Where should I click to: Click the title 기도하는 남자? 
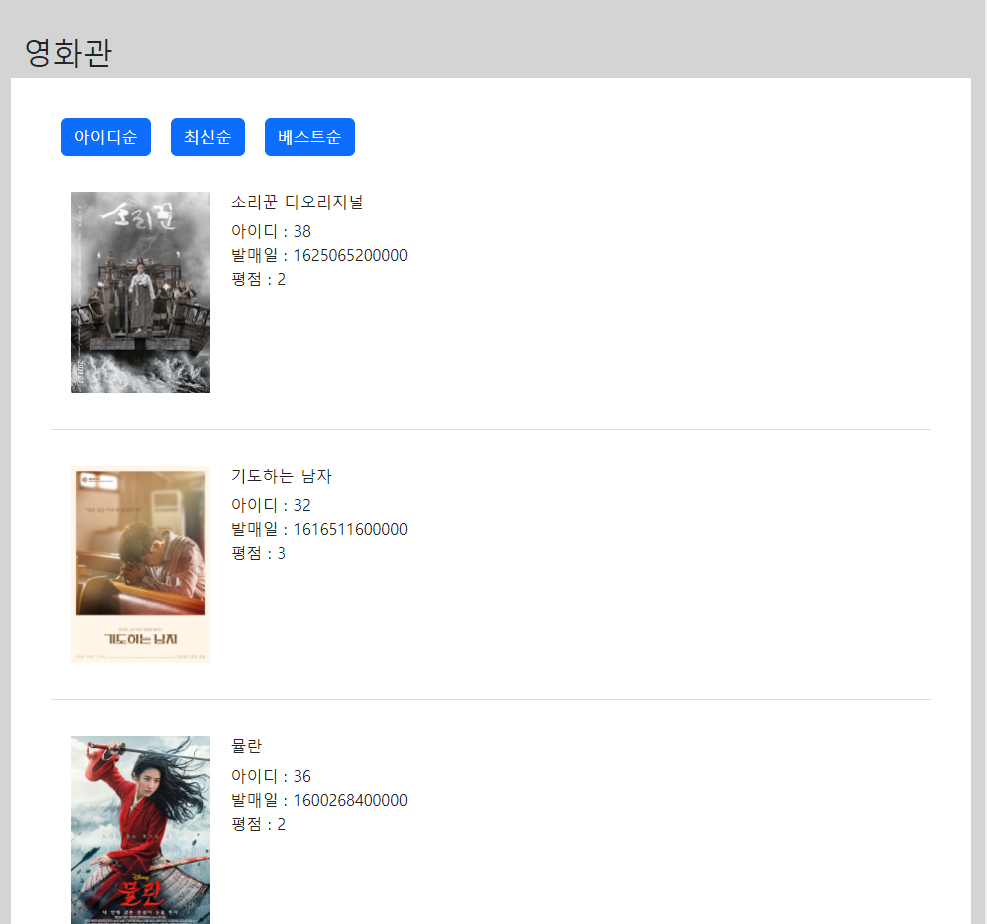(281, 476)
